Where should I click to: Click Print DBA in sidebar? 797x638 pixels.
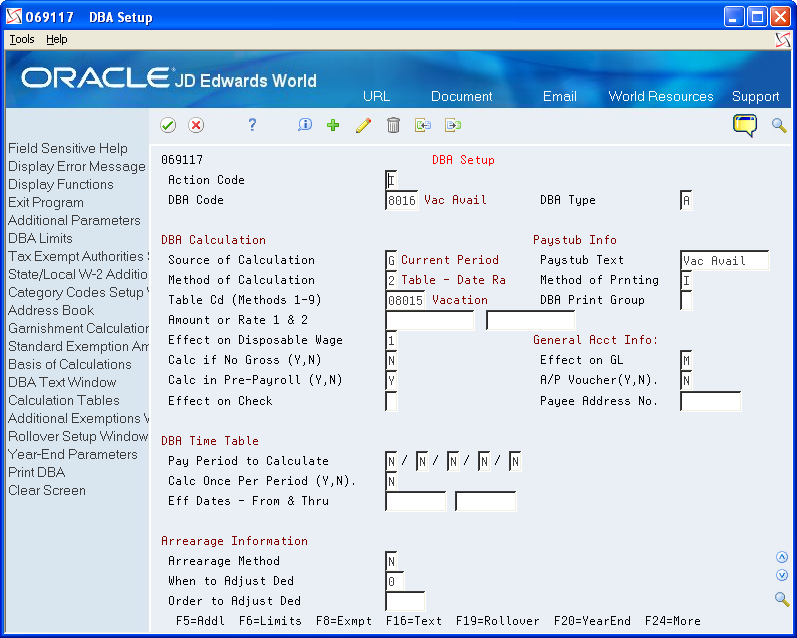(37, 472)
